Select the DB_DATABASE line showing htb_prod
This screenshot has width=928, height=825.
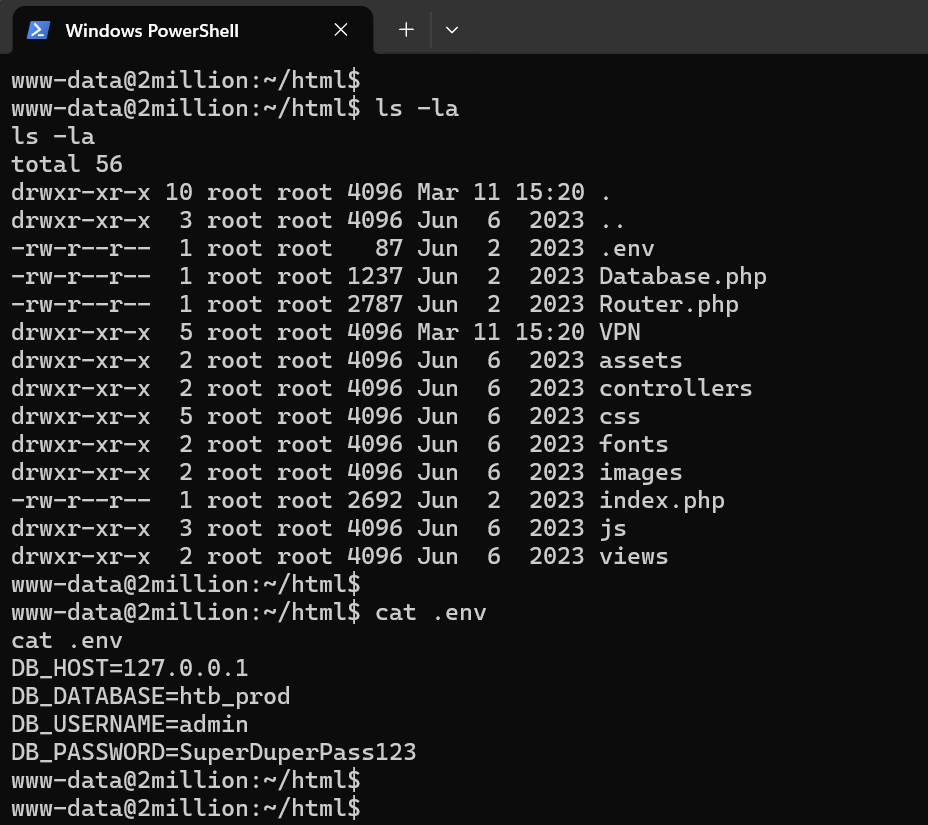(x=150, y=696)
